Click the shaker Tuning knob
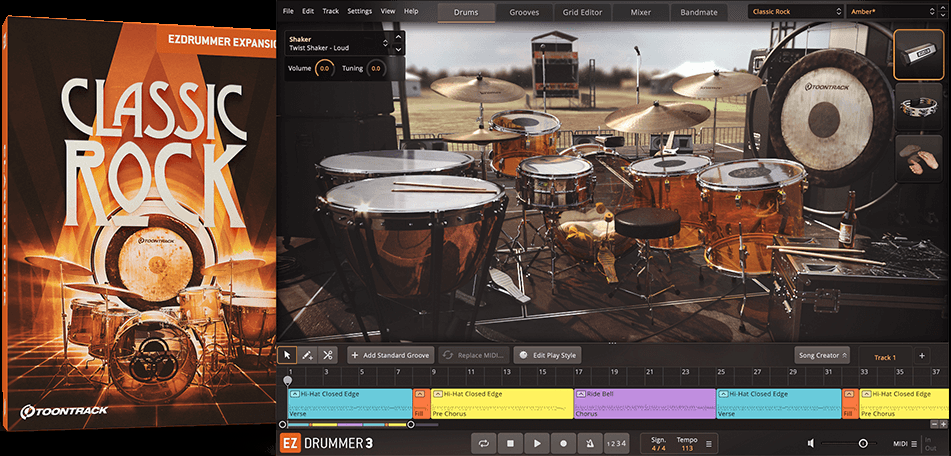The image size is (951, 456). 376,69
